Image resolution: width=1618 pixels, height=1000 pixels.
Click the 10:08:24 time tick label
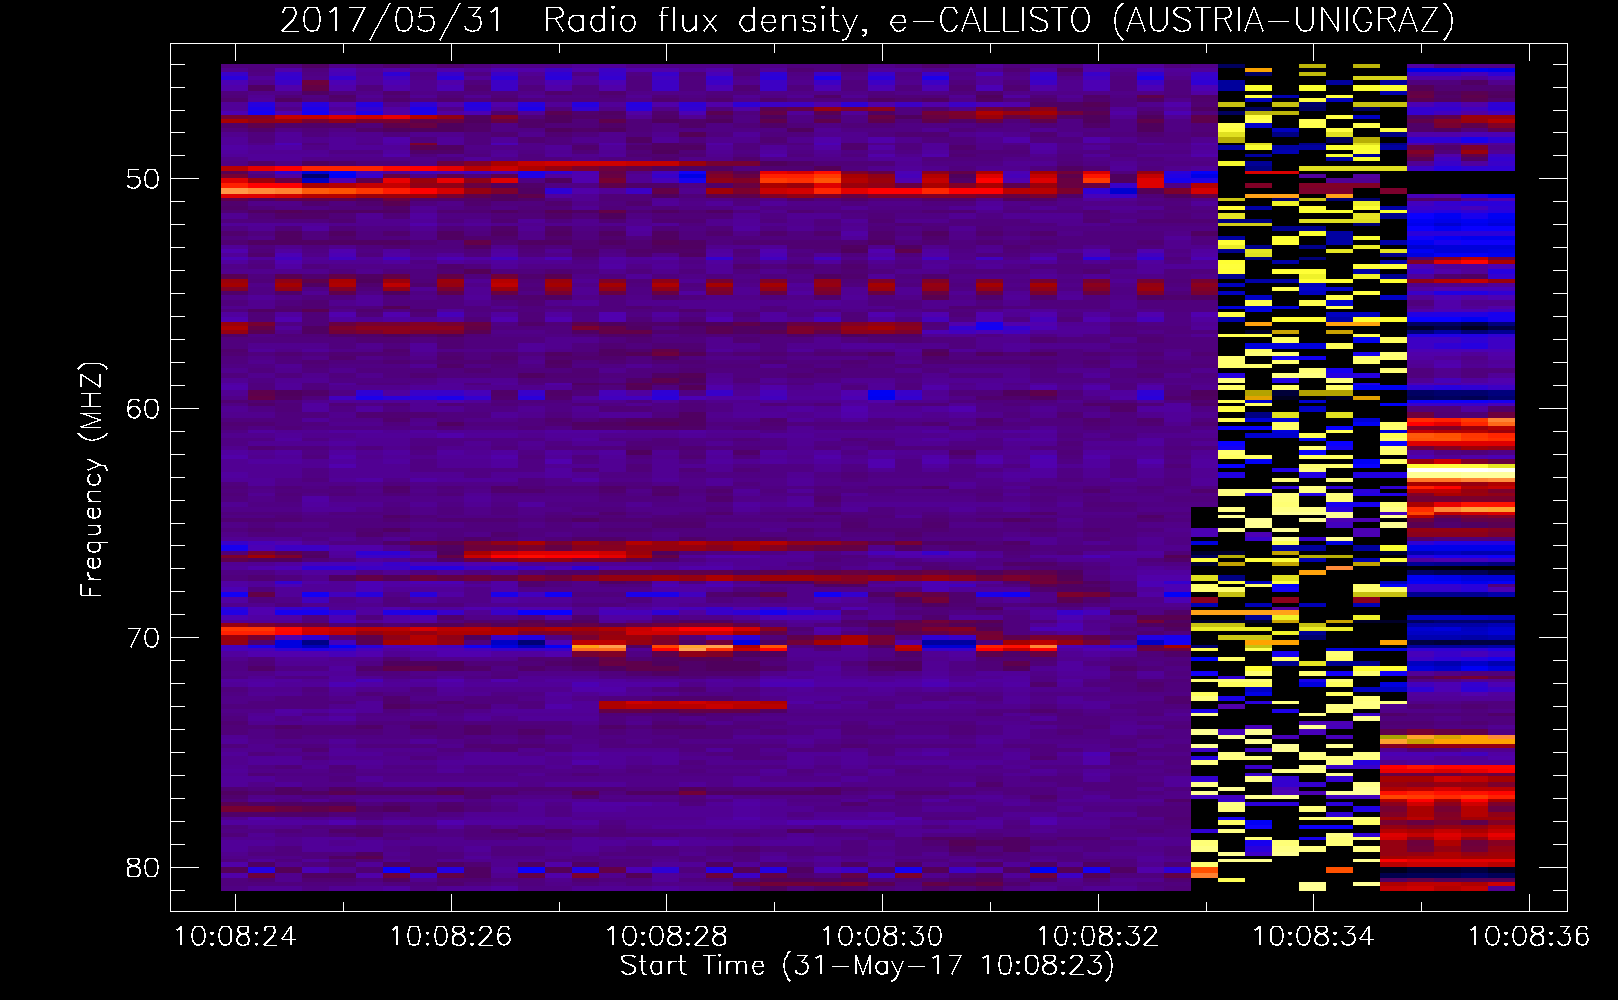coord(235,937)
